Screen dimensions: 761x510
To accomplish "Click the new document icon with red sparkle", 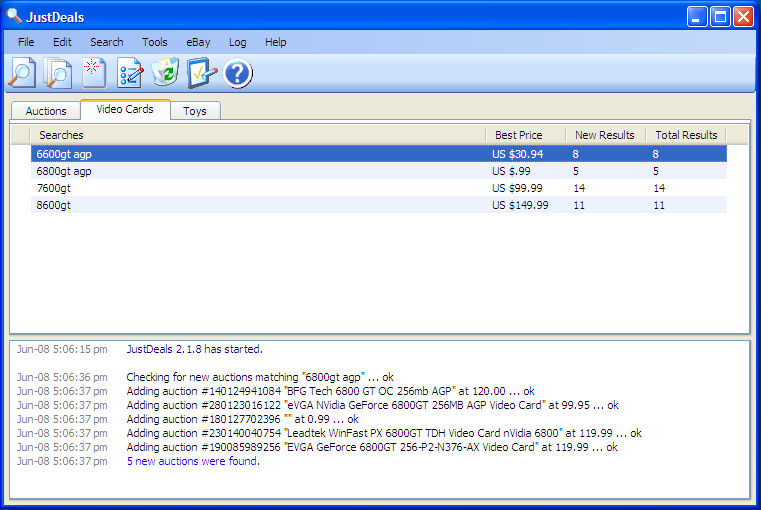I will pos(94,73).
